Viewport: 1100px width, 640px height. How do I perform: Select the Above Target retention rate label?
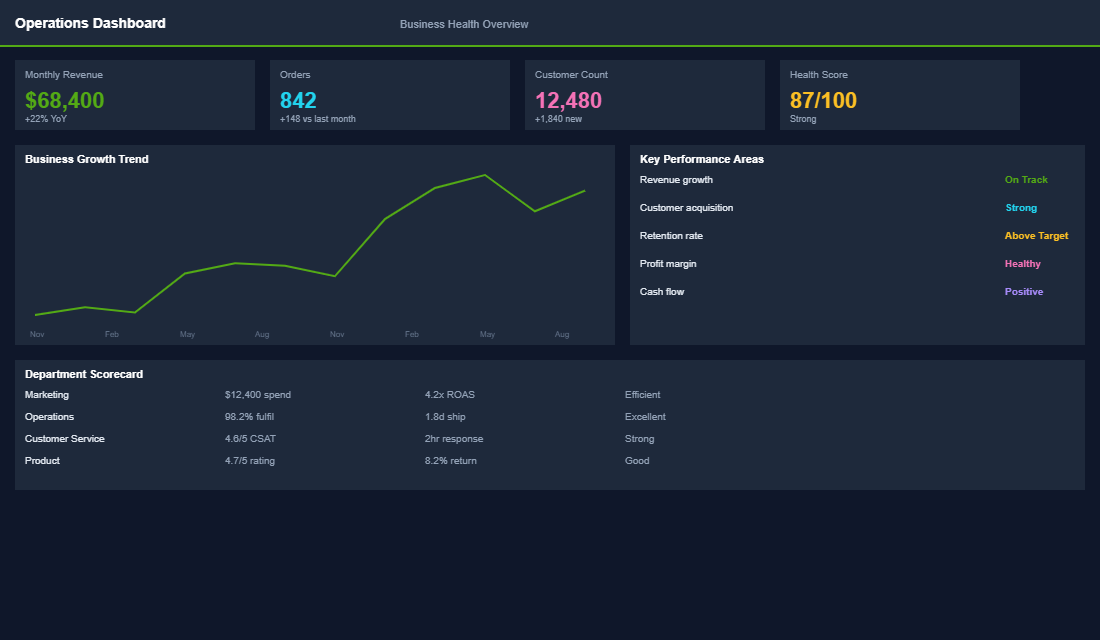click(x=1036, y=235)
